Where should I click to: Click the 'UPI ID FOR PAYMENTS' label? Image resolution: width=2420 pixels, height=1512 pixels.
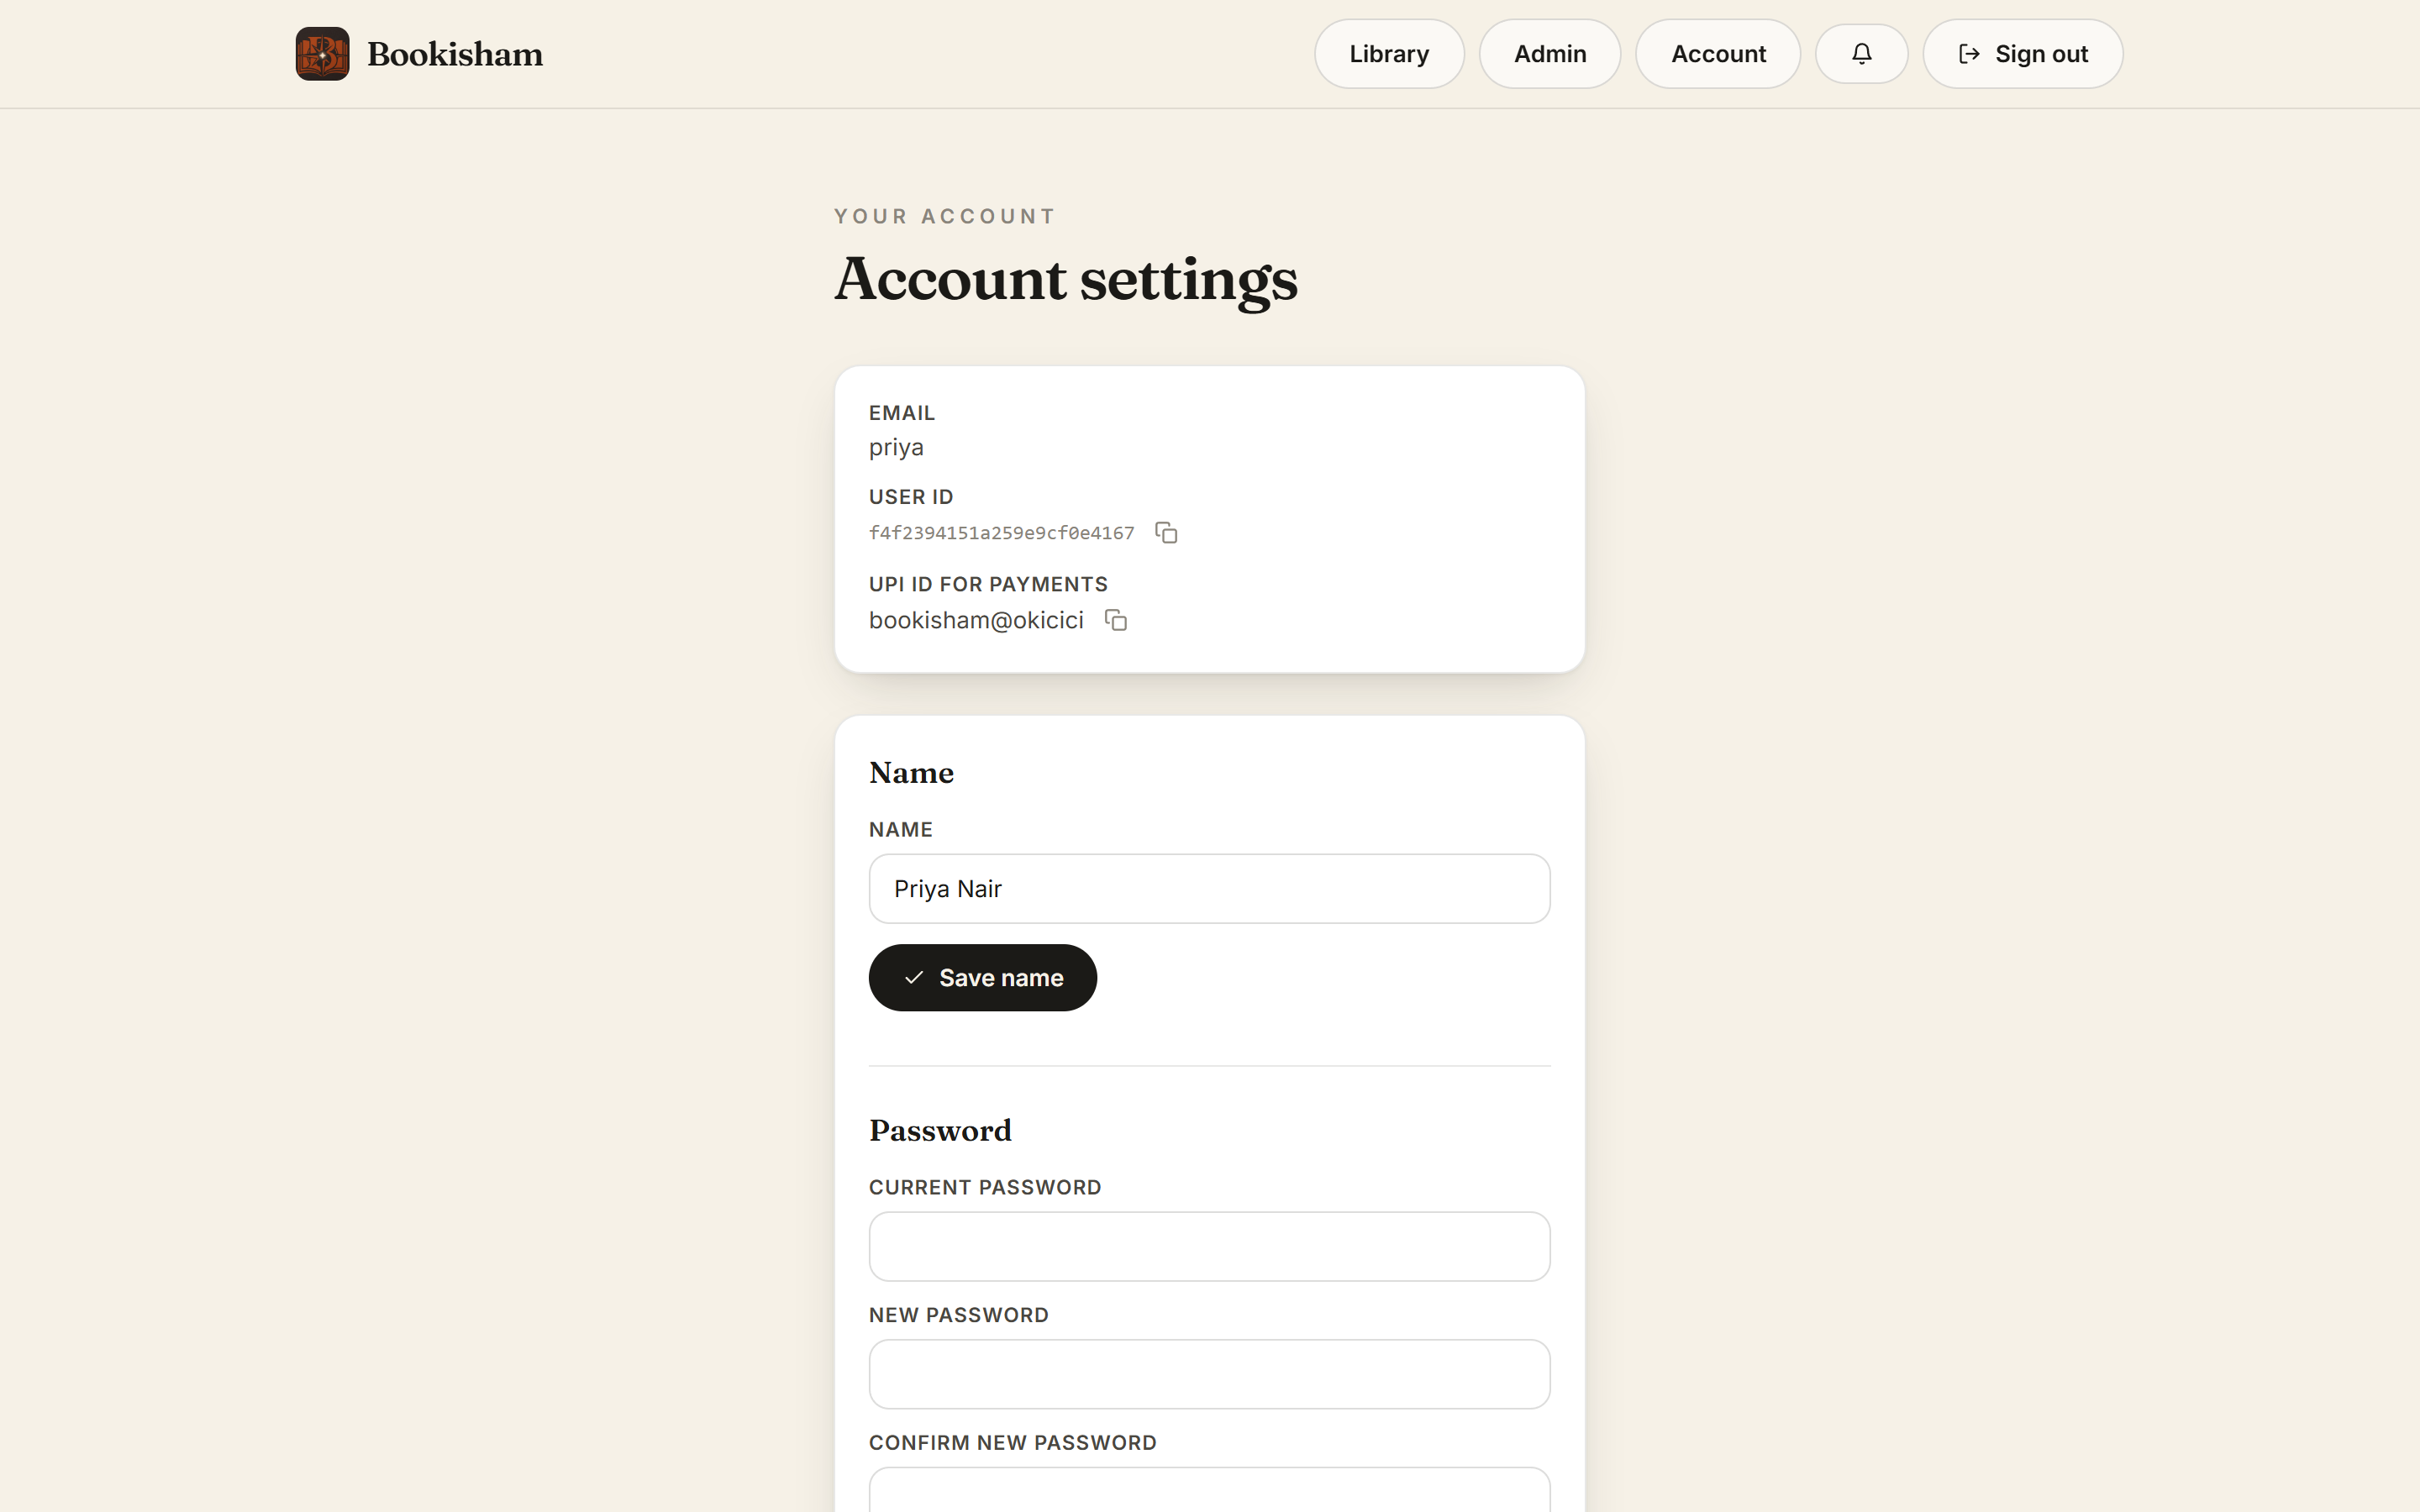coord(988,584)
